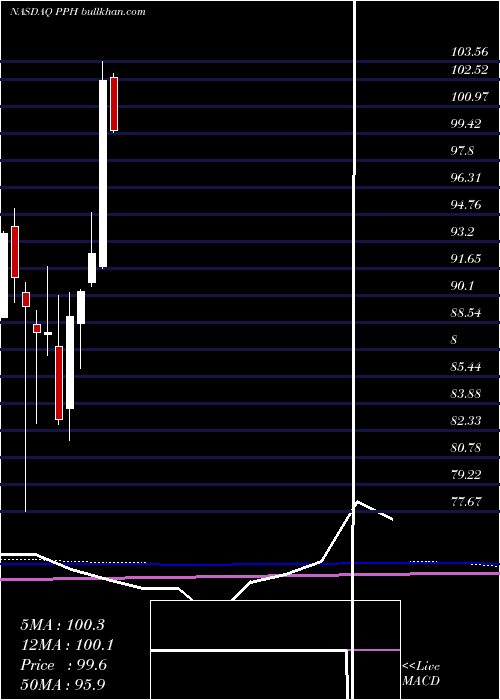Click the 82.33 price axis label
The width and height of the screenshot is (500, 700).
466,421
